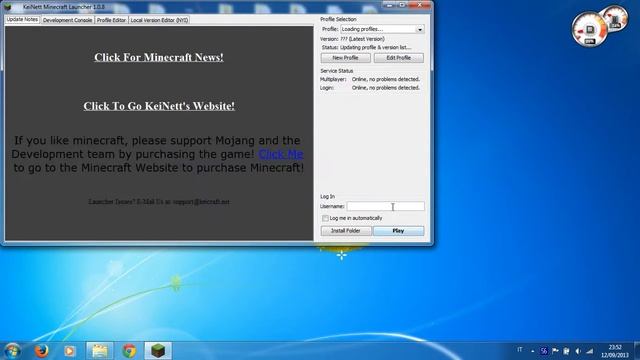Image resolution: width=640 pixels, height=360 pixels.
Task: Click the launcher's title bar creeper icon
Action: coord(8,7)
